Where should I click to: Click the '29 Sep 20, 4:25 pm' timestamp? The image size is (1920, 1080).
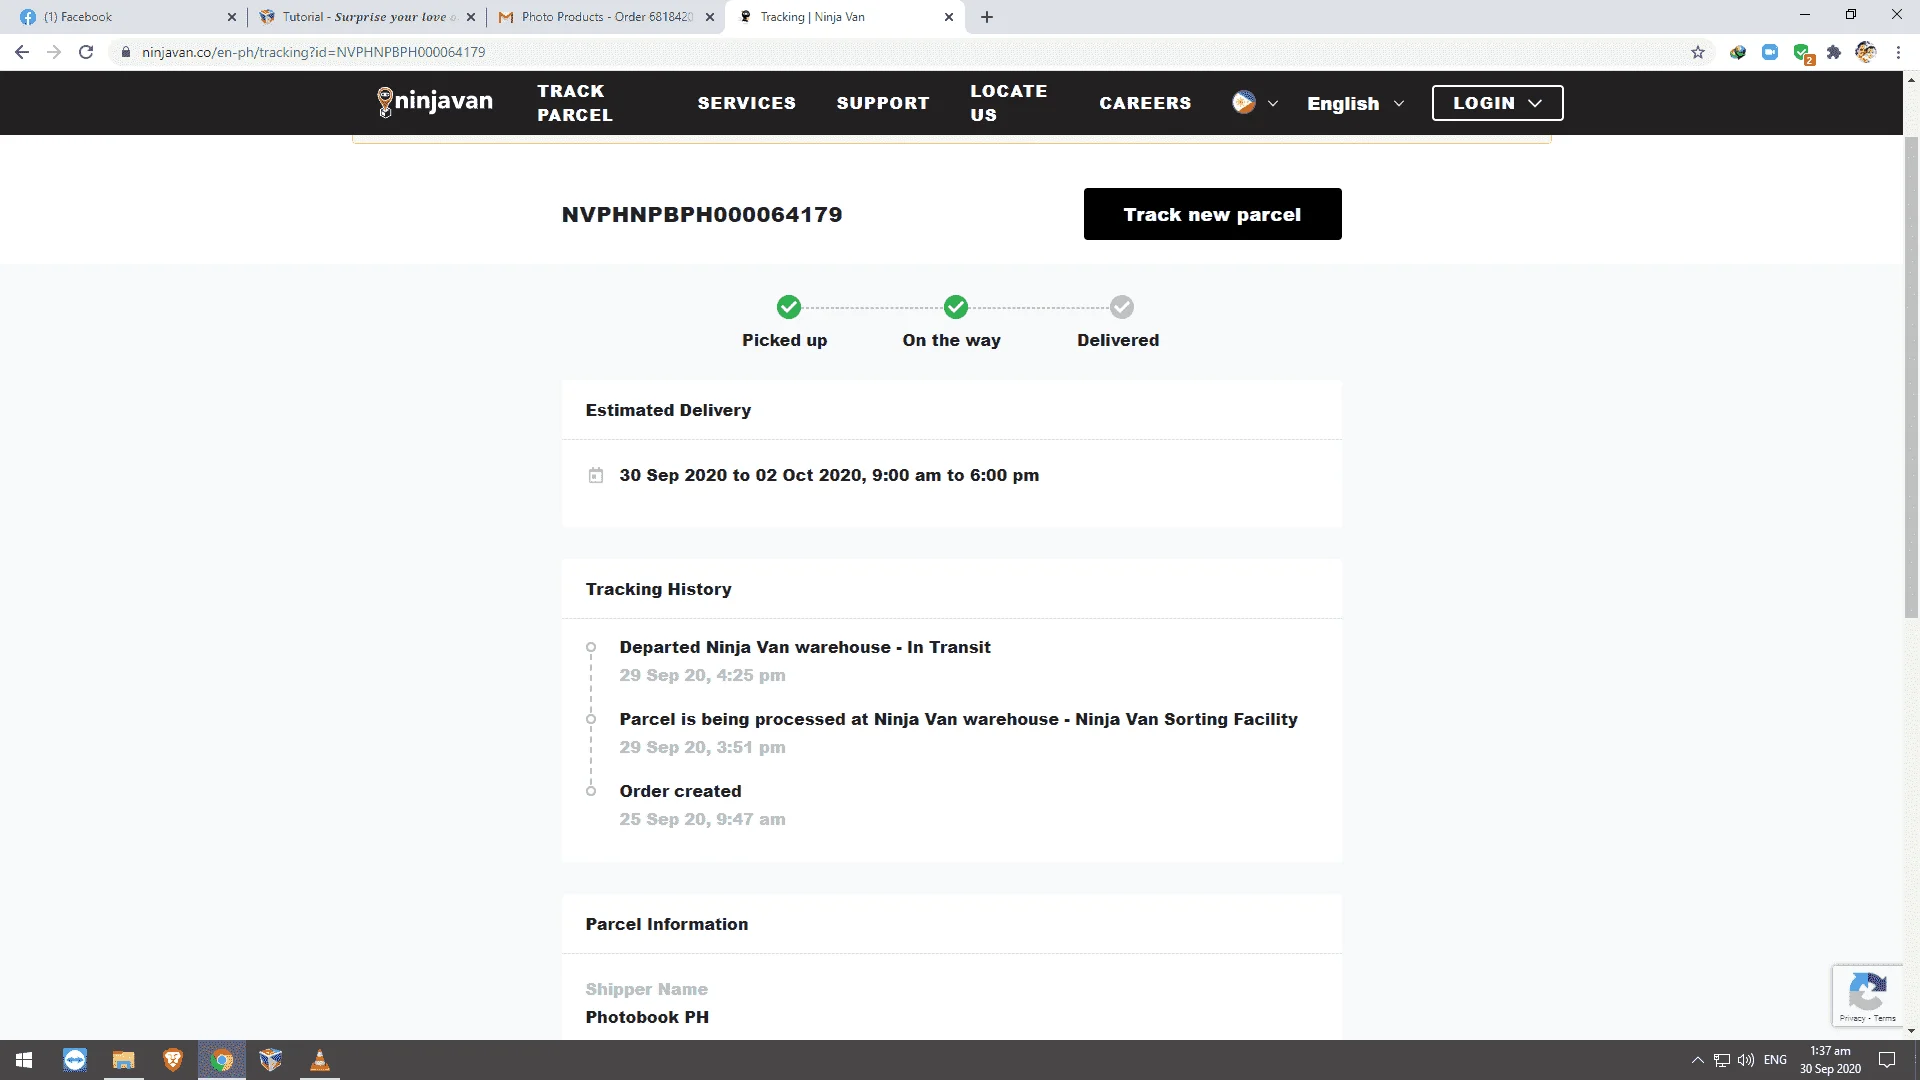[x=702, y=676]
